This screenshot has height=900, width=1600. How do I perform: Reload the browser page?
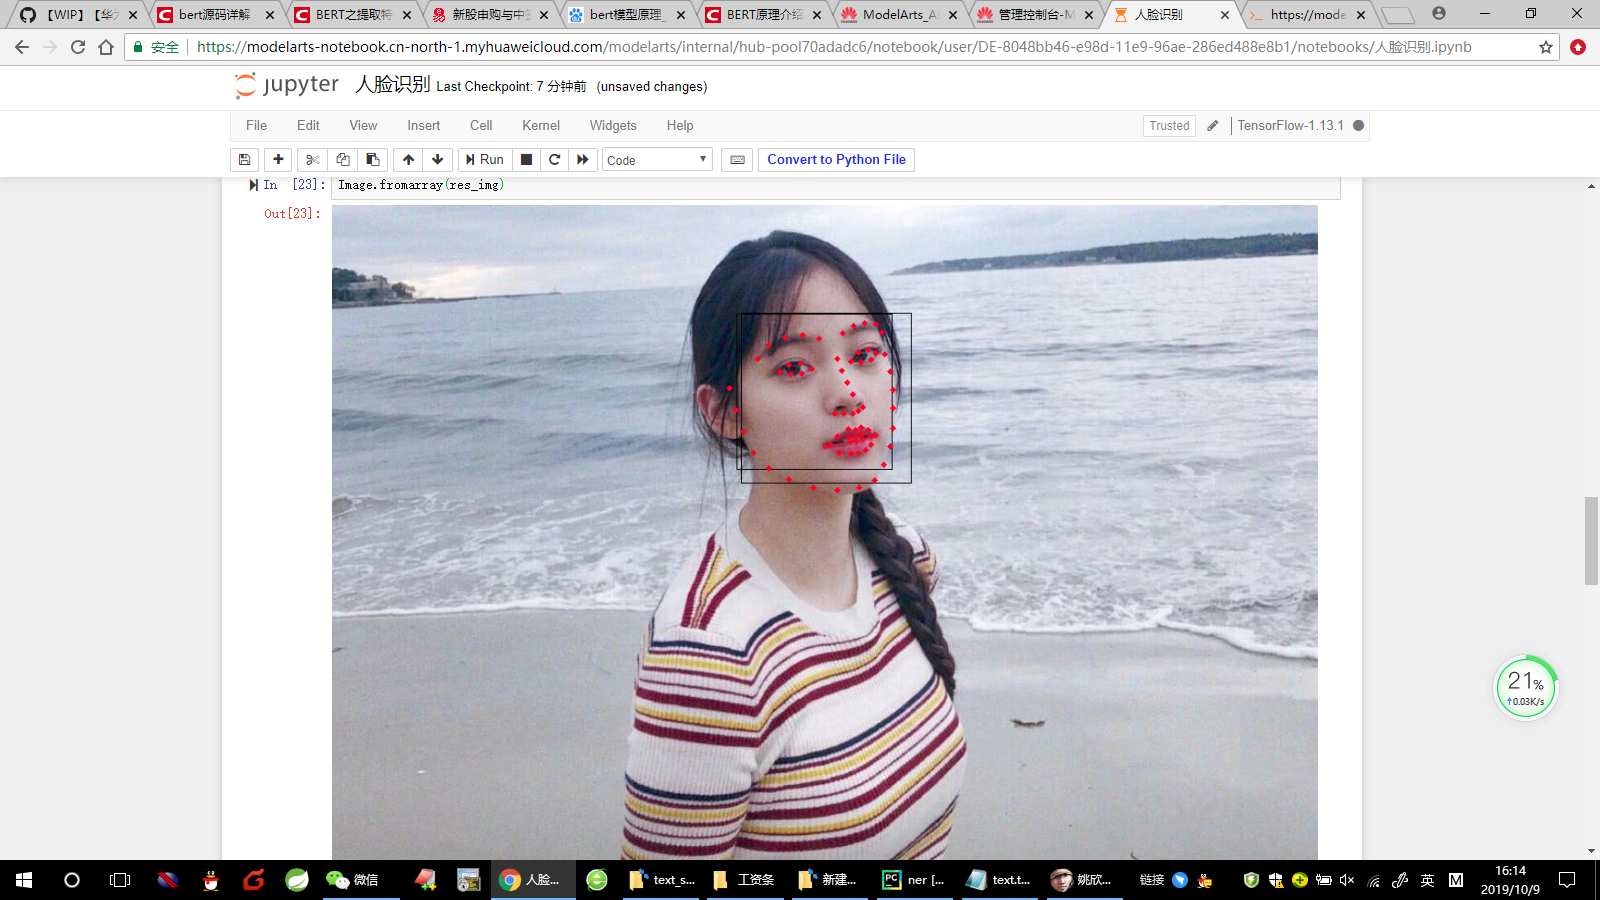pos(78,47)
